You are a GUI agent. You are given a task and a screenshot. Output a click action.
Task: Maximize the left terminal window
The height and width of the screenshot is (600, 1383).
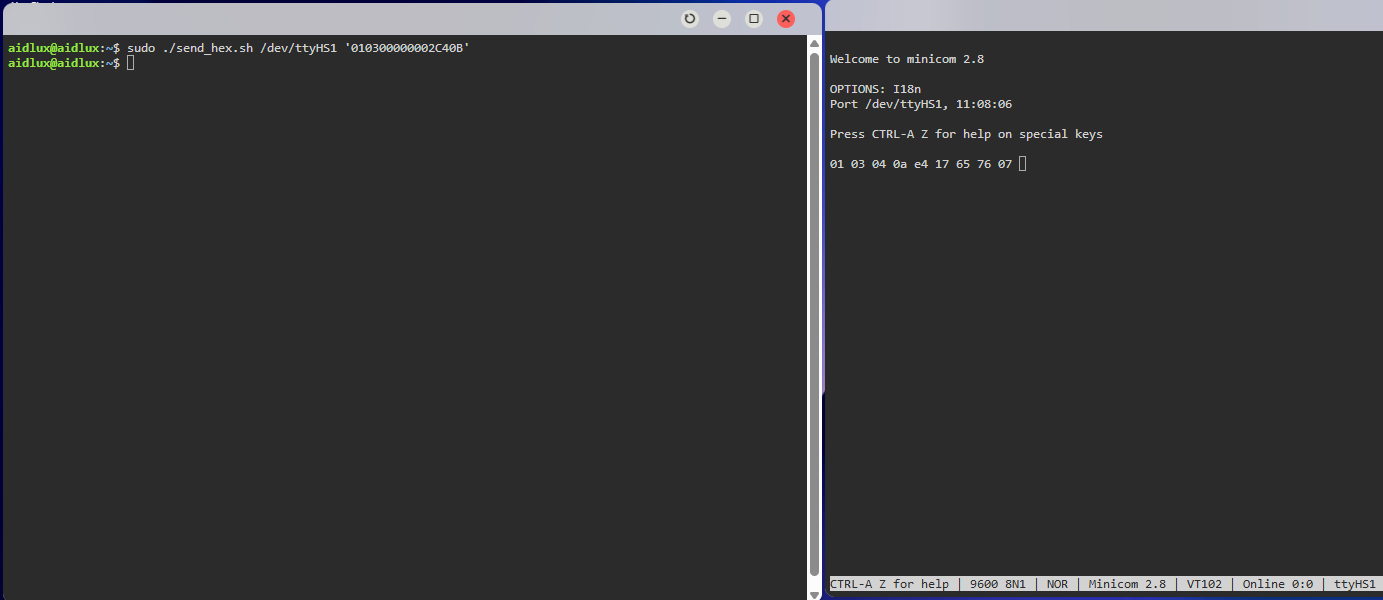point(754,19)
